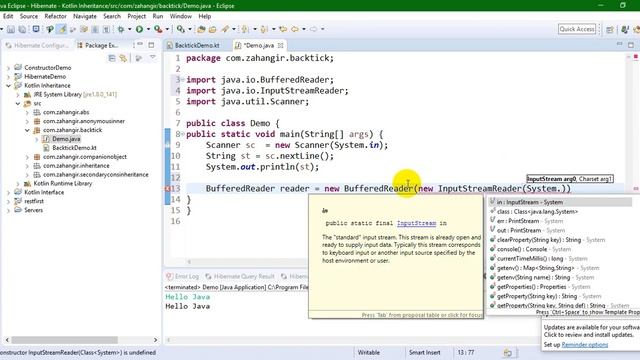Go to Last Edit Location icon
The height and width of the screenshot is (360, 640).
click(282, 29)
